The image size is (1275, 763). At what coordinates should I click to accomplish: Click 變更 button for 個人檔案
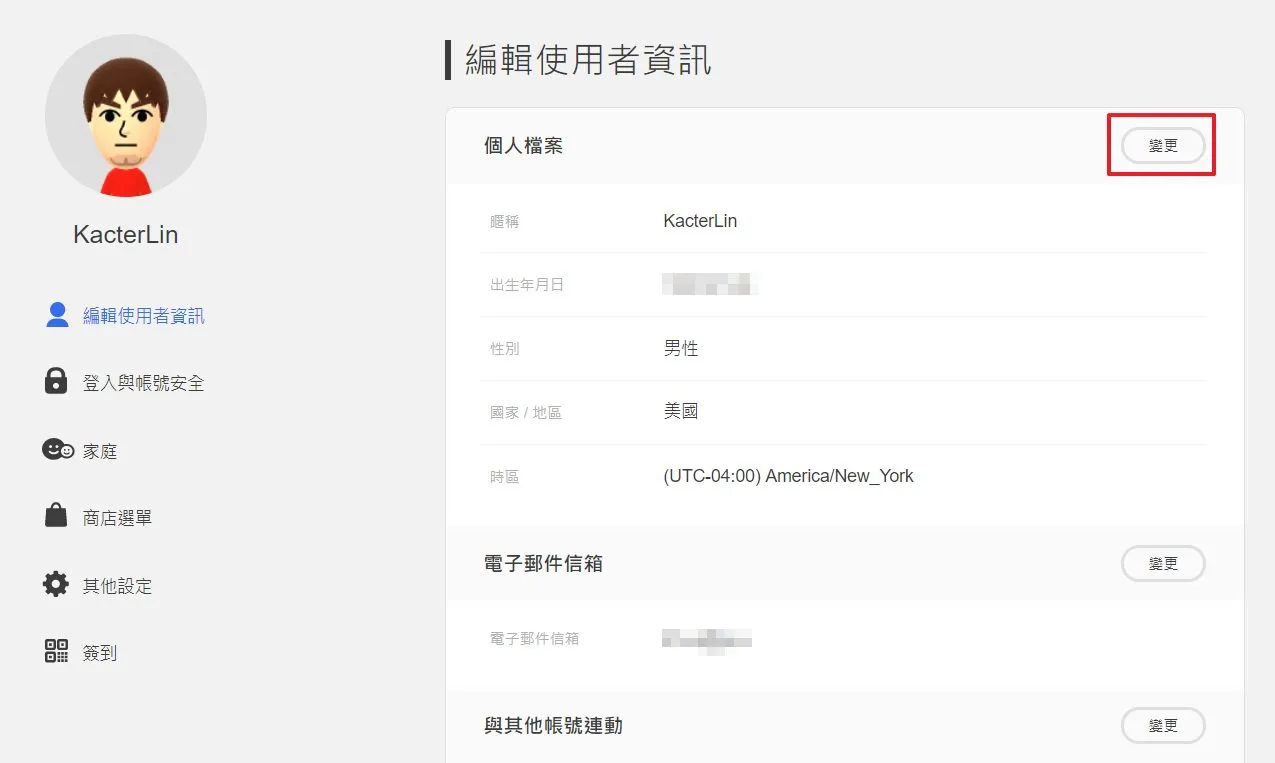(1163, 146)
